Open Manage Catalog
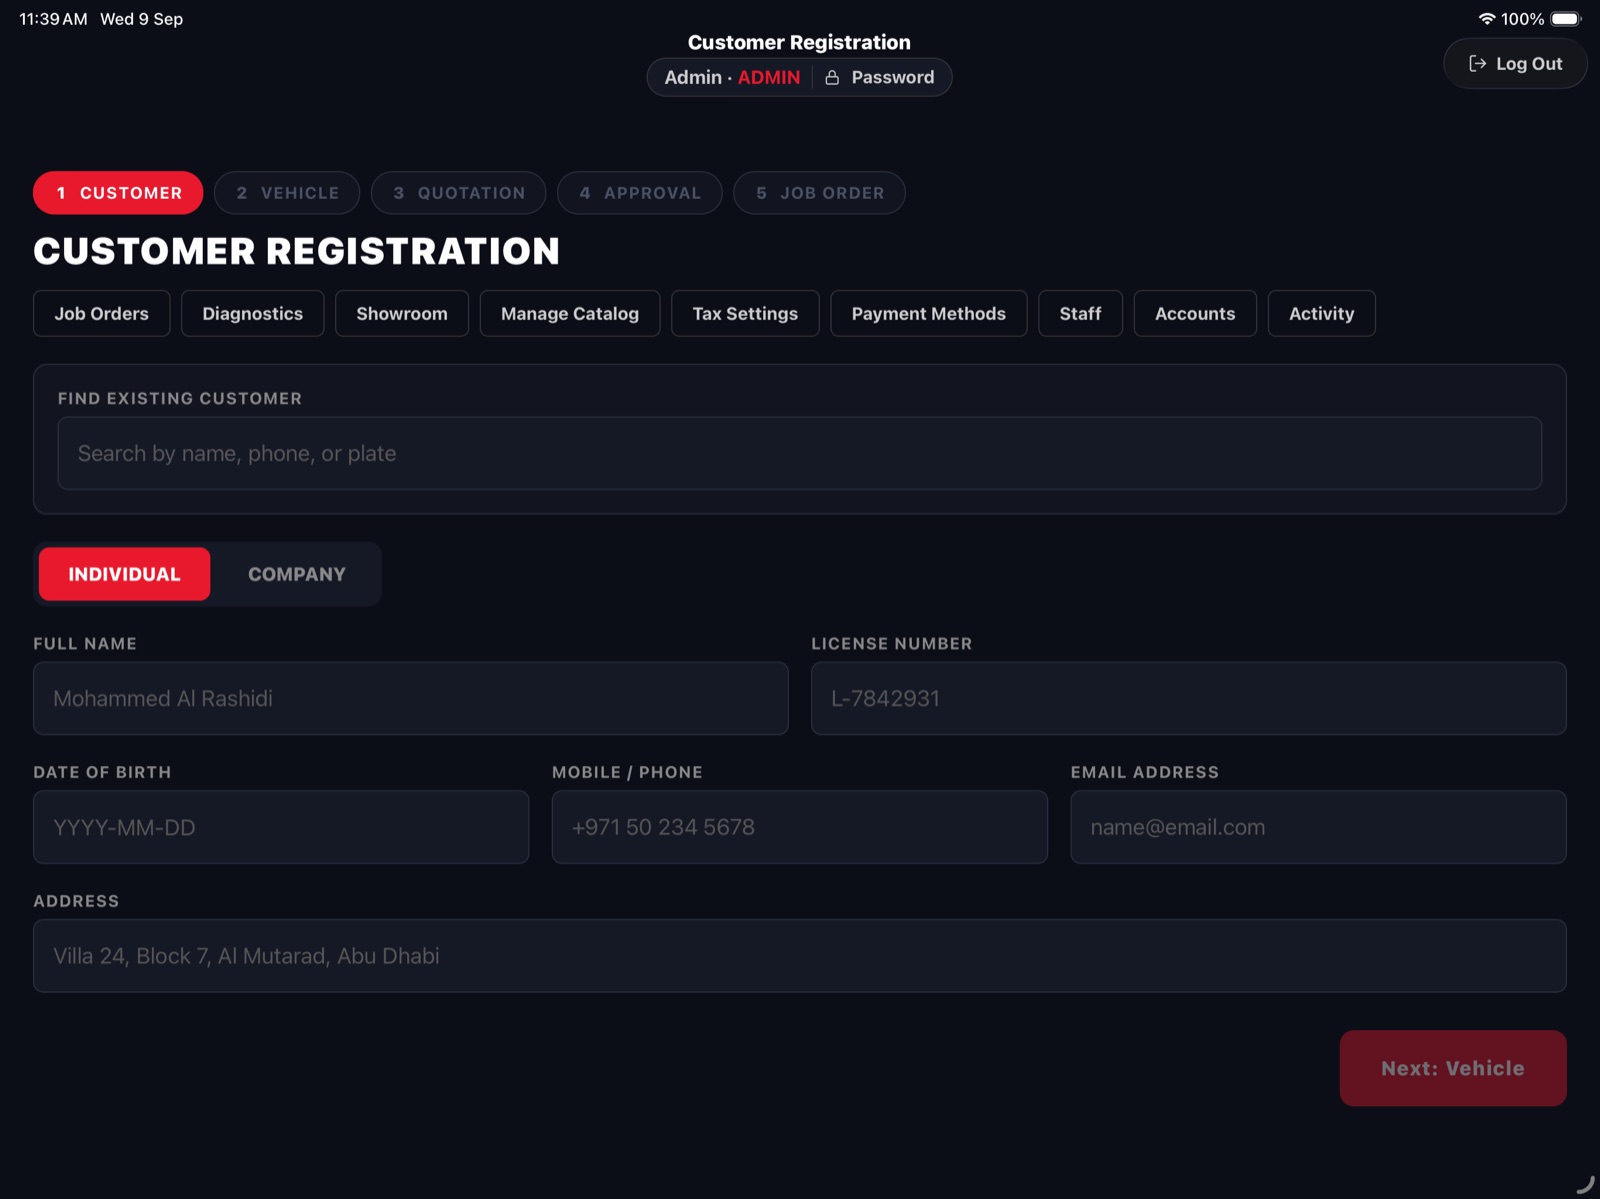Screen dimensions: 1600x1199 tap(570, 314)
